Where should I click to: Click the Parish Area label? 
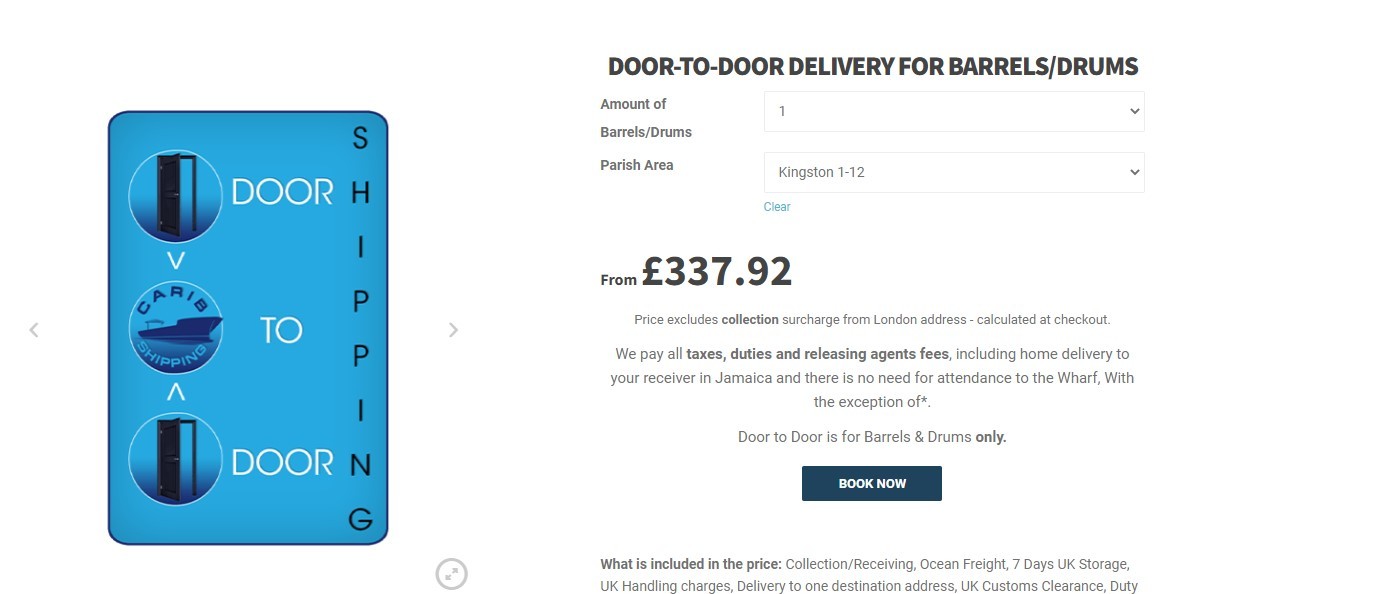(637, 165)
